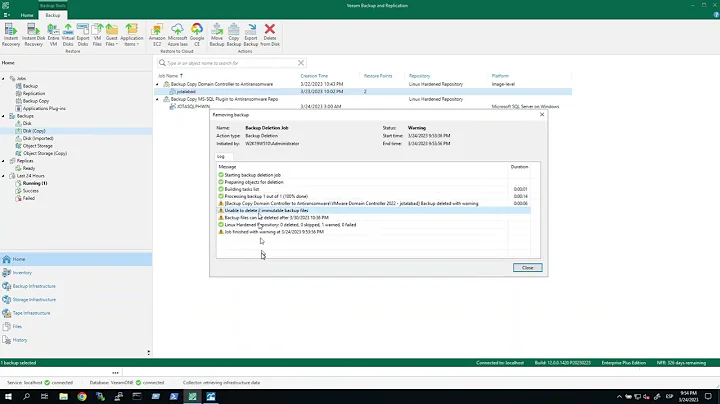
Task: Sort by Job Name column header
Action: pyautogui.click(x=168, y=76)
